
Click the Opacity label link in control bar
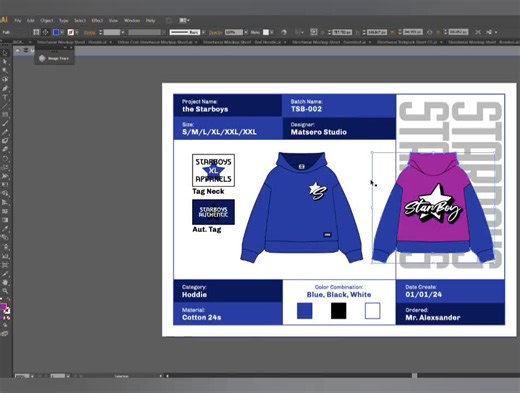click(x=215, y=32)
